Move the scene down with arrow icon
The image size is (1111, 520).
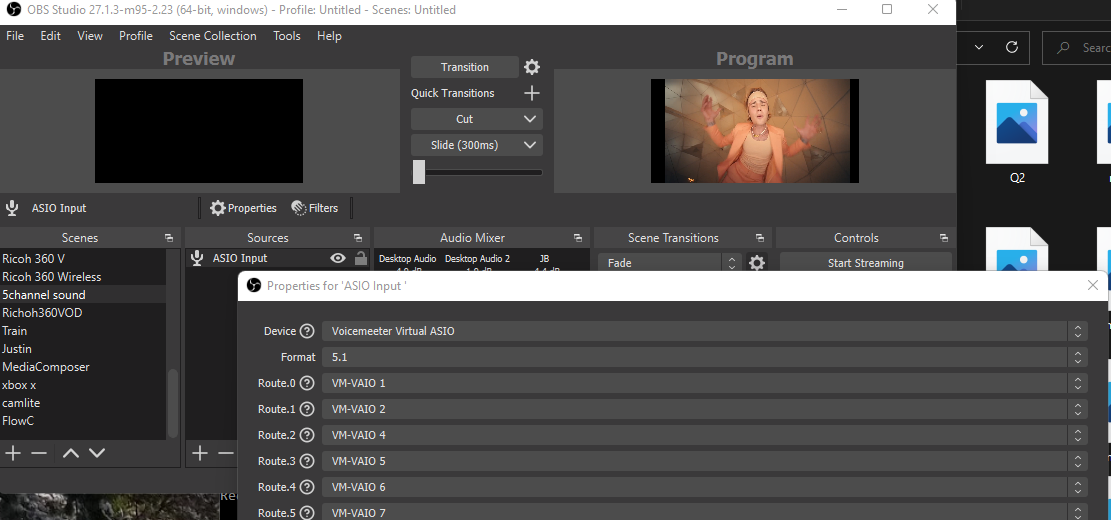pos(97,453)
